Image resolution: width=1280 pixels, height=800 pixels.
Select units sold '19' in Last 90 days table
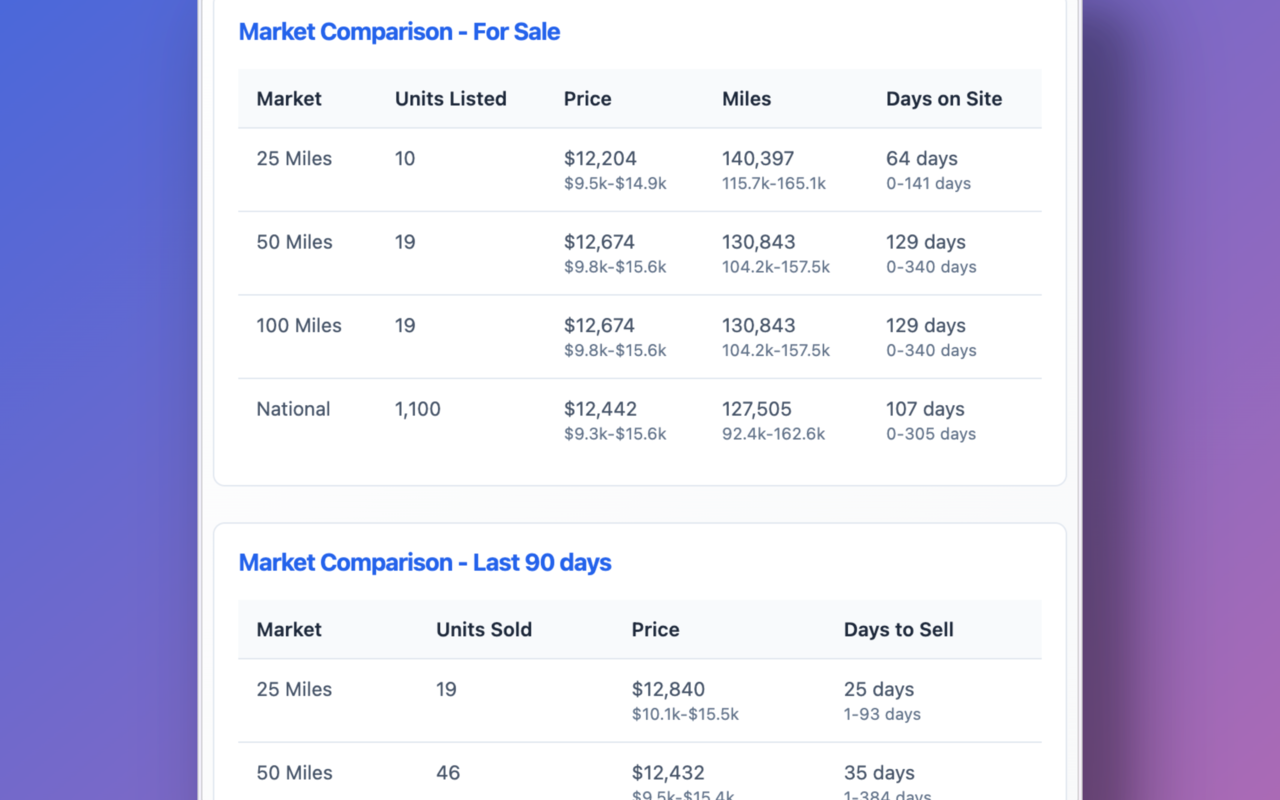446,690
